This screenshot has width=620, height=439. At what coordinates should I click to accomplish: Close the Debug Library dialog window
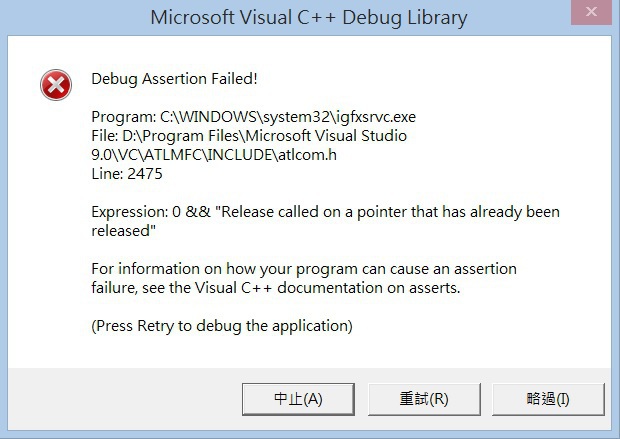pyautogui.click(x=591, y=12)
